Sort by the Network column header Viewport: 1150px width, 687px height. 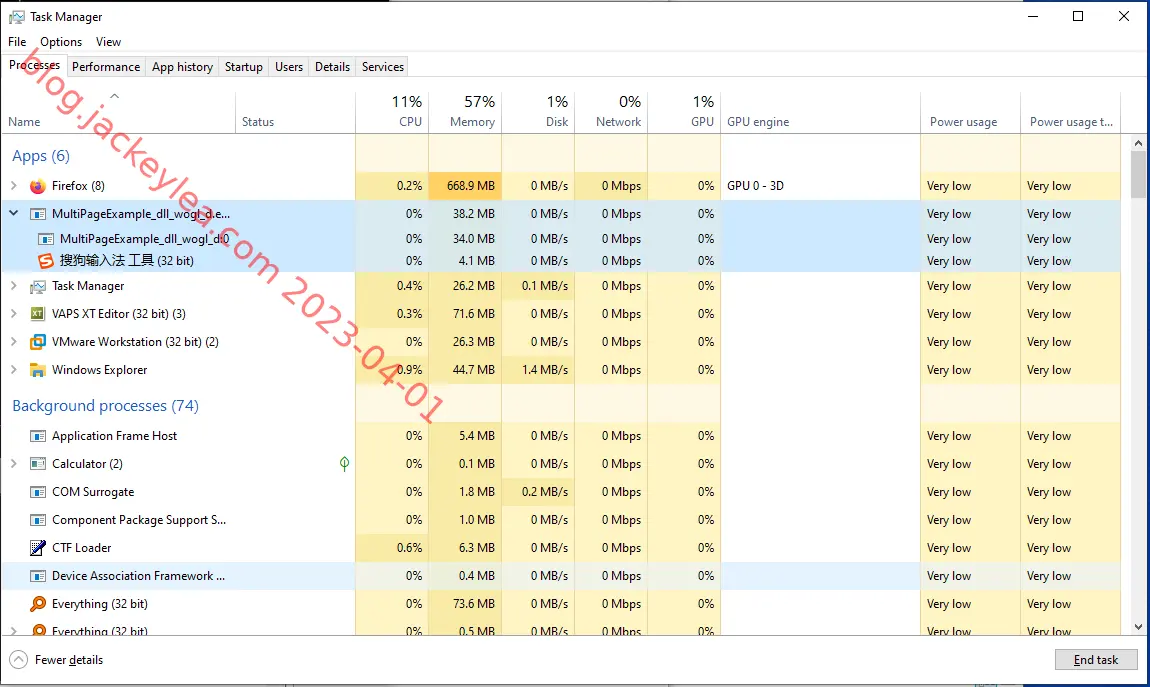611,113
